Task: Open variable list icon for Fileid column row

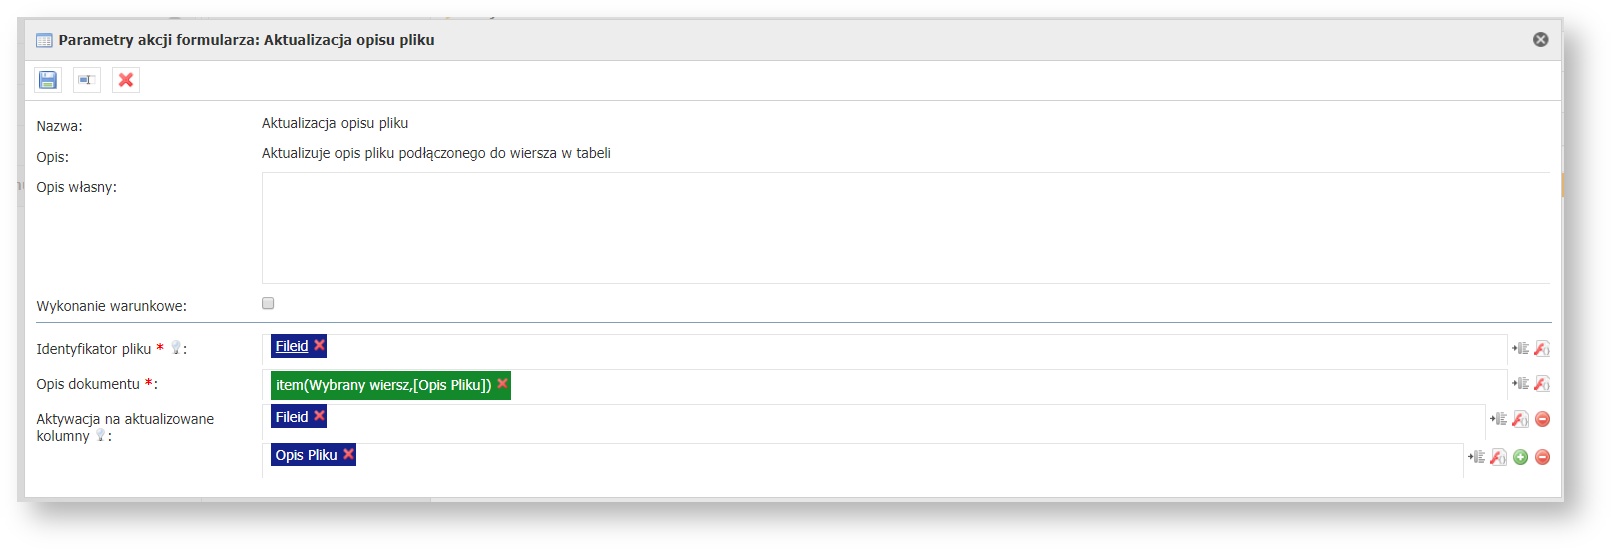Action: tap(1498, 419)
